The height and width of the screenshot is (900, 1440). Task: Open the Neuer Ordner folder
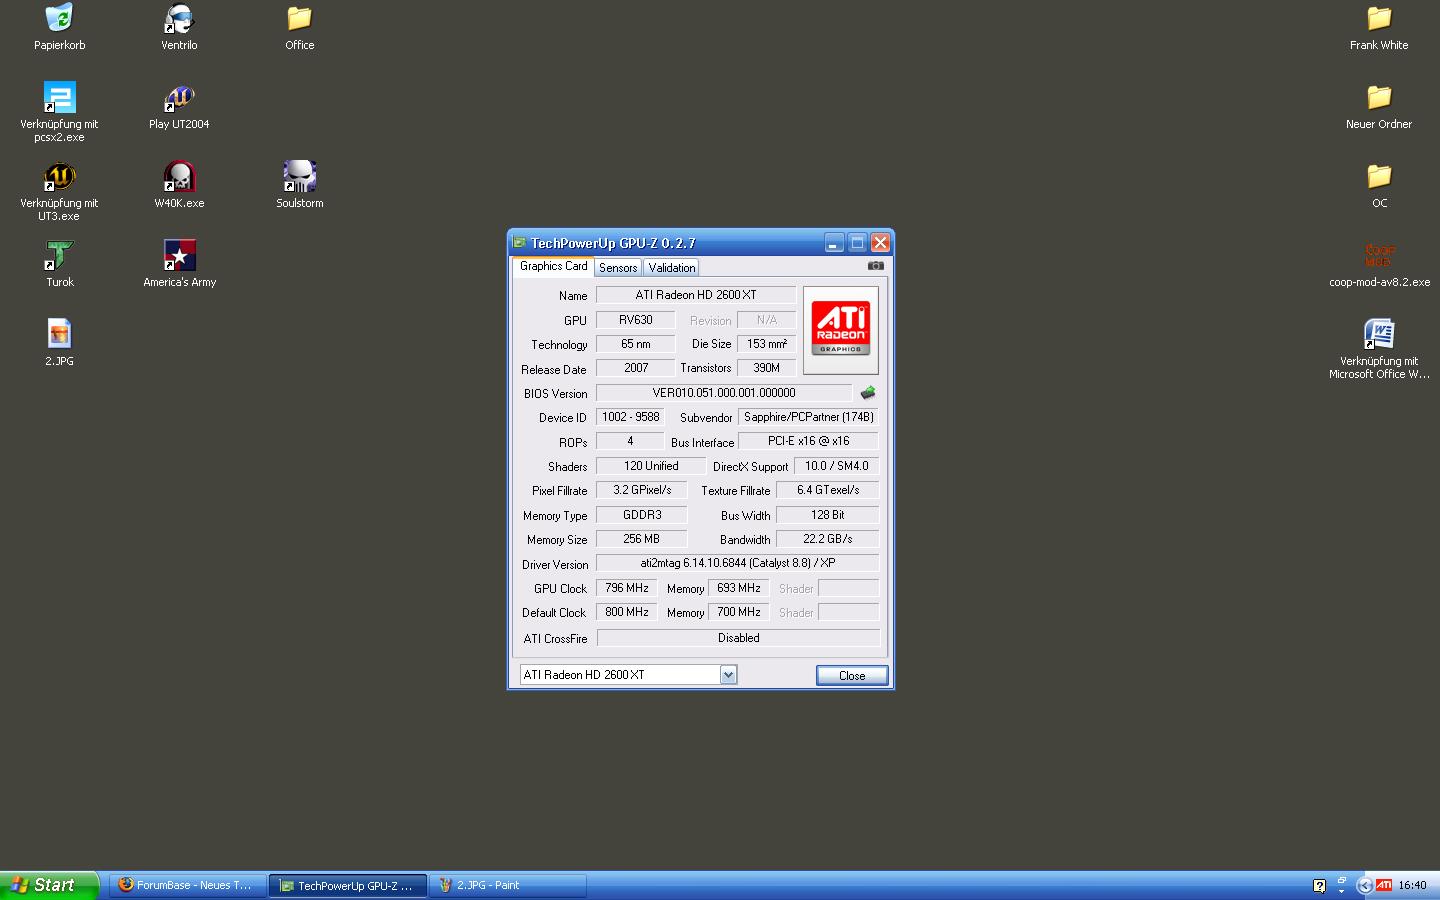click(x=1379, y=97)
